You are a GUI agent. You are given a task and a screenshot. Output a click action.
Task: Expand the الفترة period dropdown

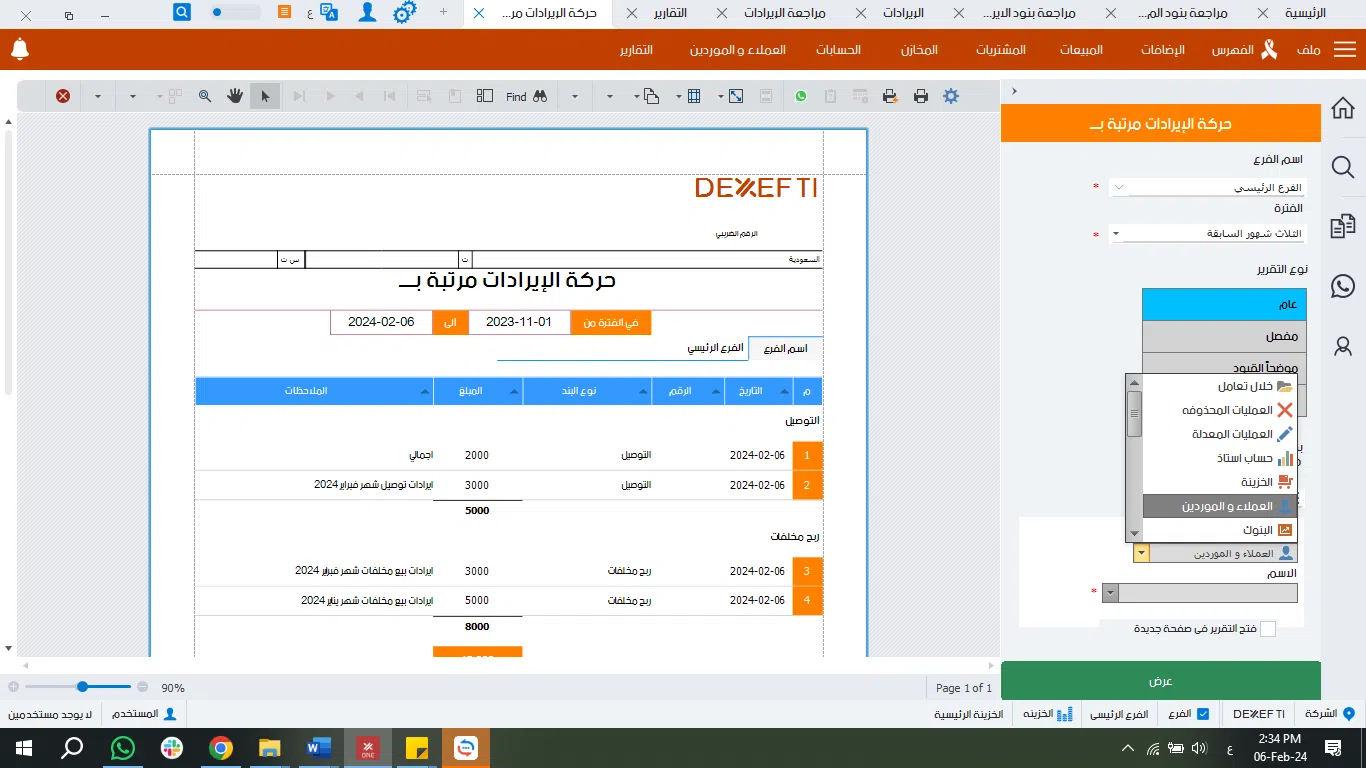(1117, 234)
